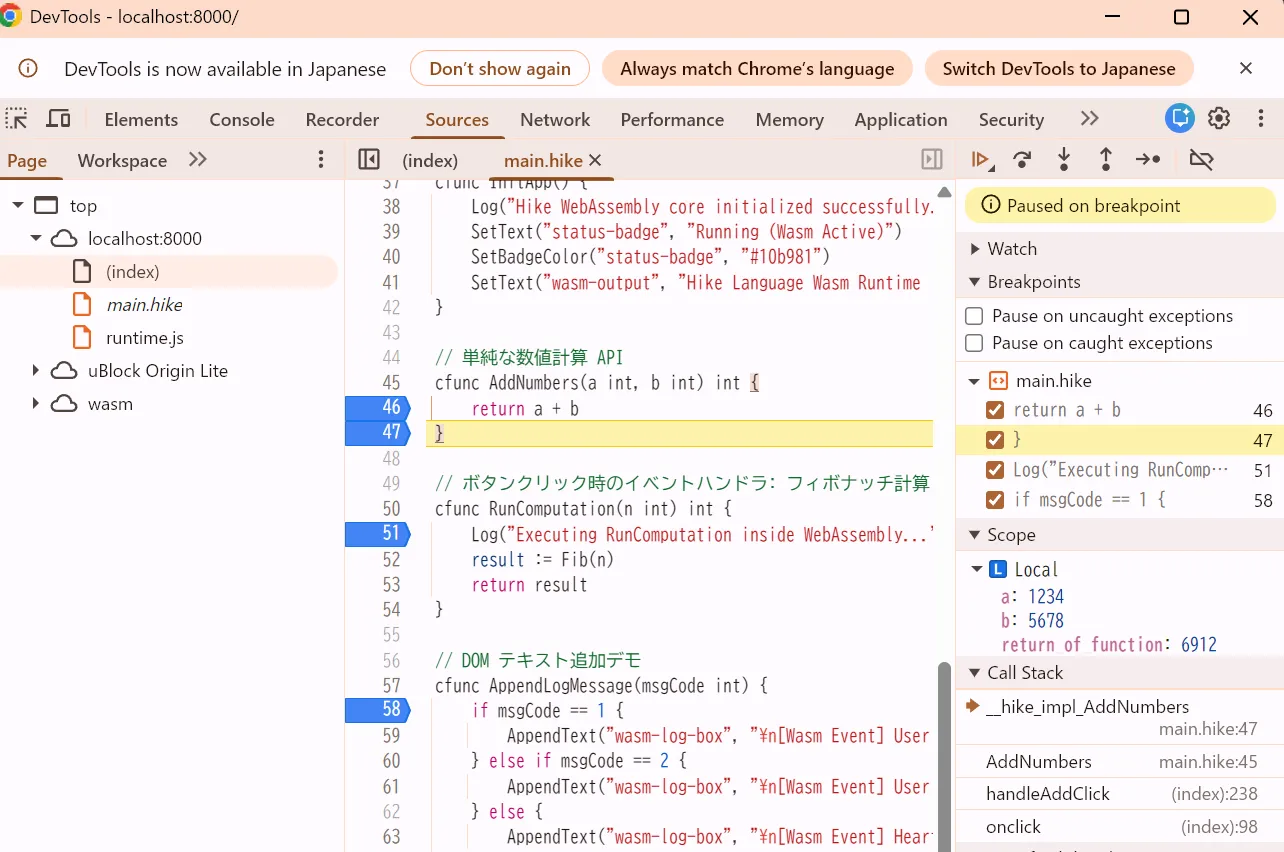
Task: Toggle the device toolbar icon
Action: click(59, 119)
